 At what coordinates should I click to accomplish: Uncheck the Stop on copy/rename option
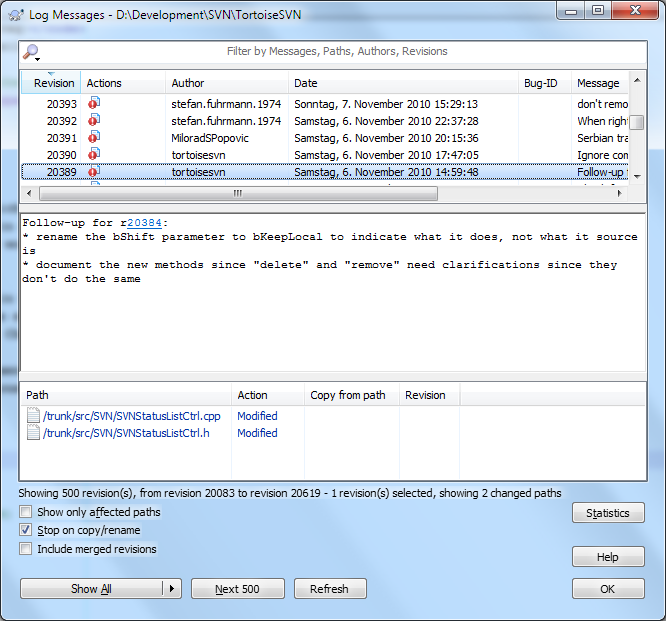[x=26, y=530]
